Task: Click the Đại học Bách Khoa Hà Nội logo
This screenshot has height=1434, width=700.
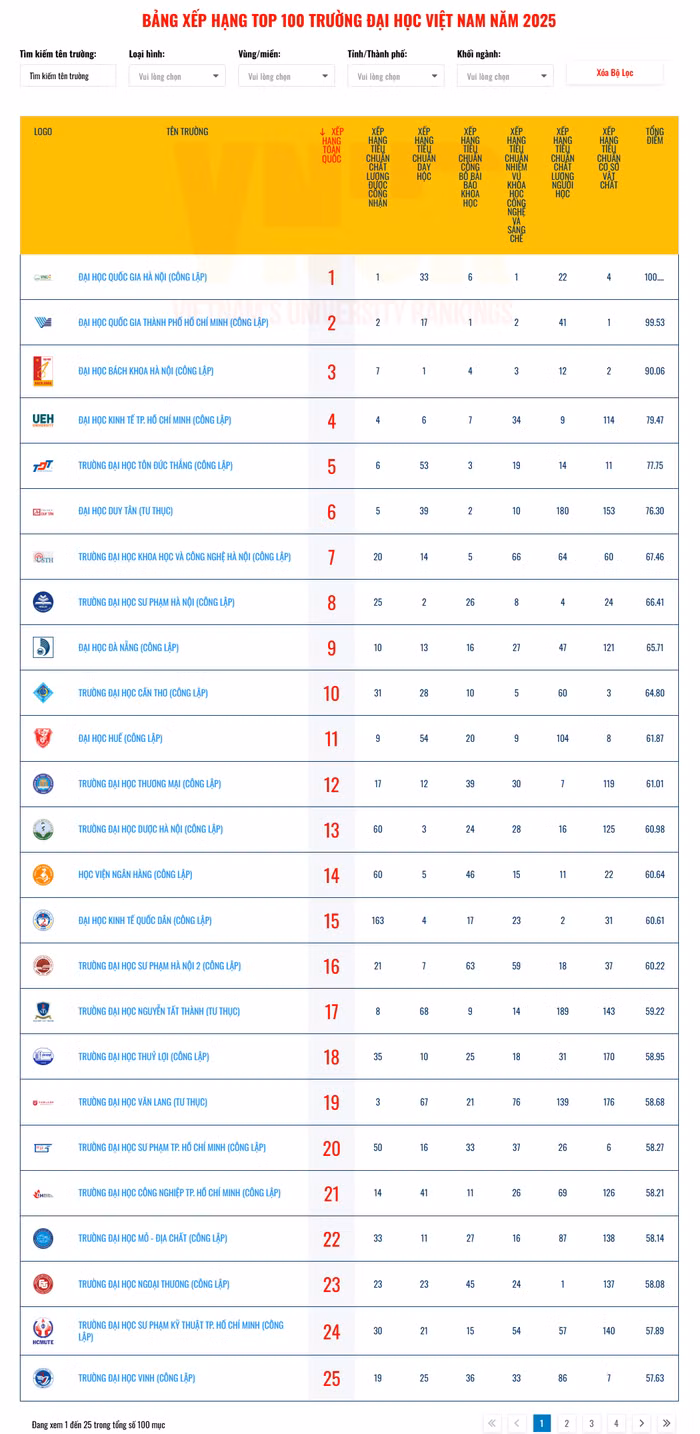Action: tap(43, 371)
